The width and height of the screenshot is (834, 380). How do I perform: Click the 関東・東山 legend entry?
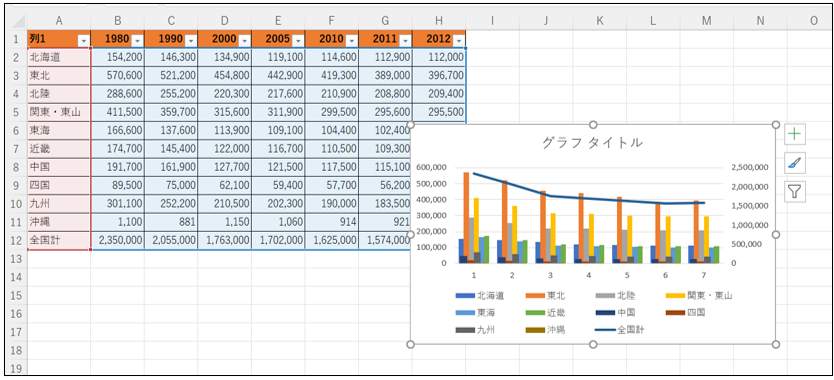click(x=699, y=295)
